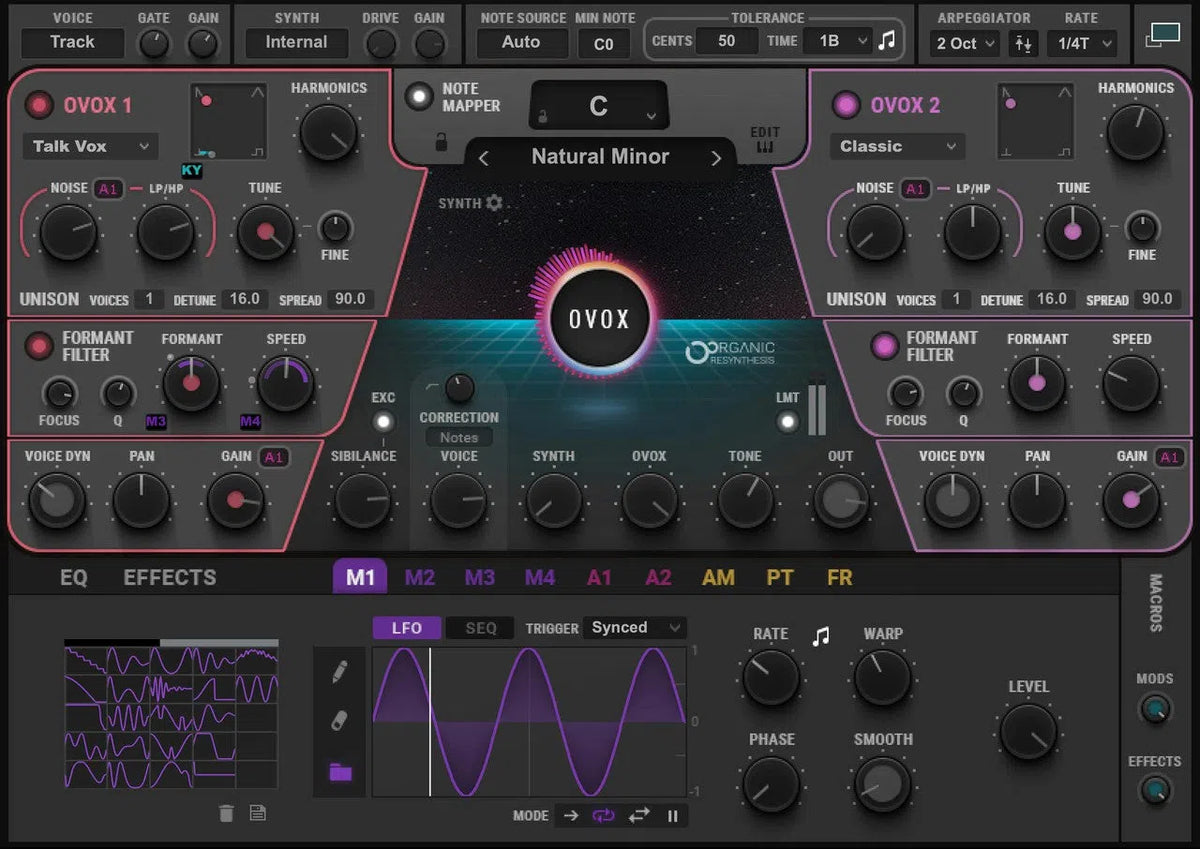Select the eraser tool in the LFO editor
The height and width of the screenshot is (849, 1200).
(338, 717)
